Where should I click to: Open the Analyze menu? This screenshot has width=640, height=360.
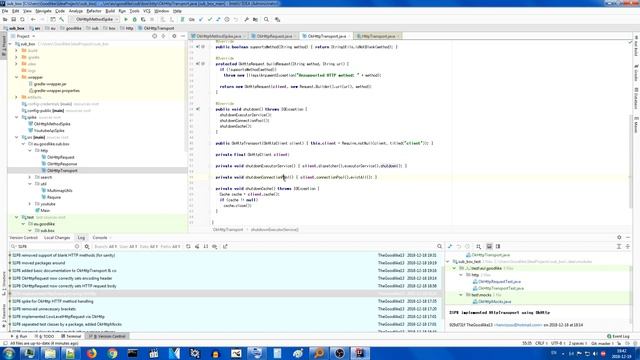click(x=76, y=11)
